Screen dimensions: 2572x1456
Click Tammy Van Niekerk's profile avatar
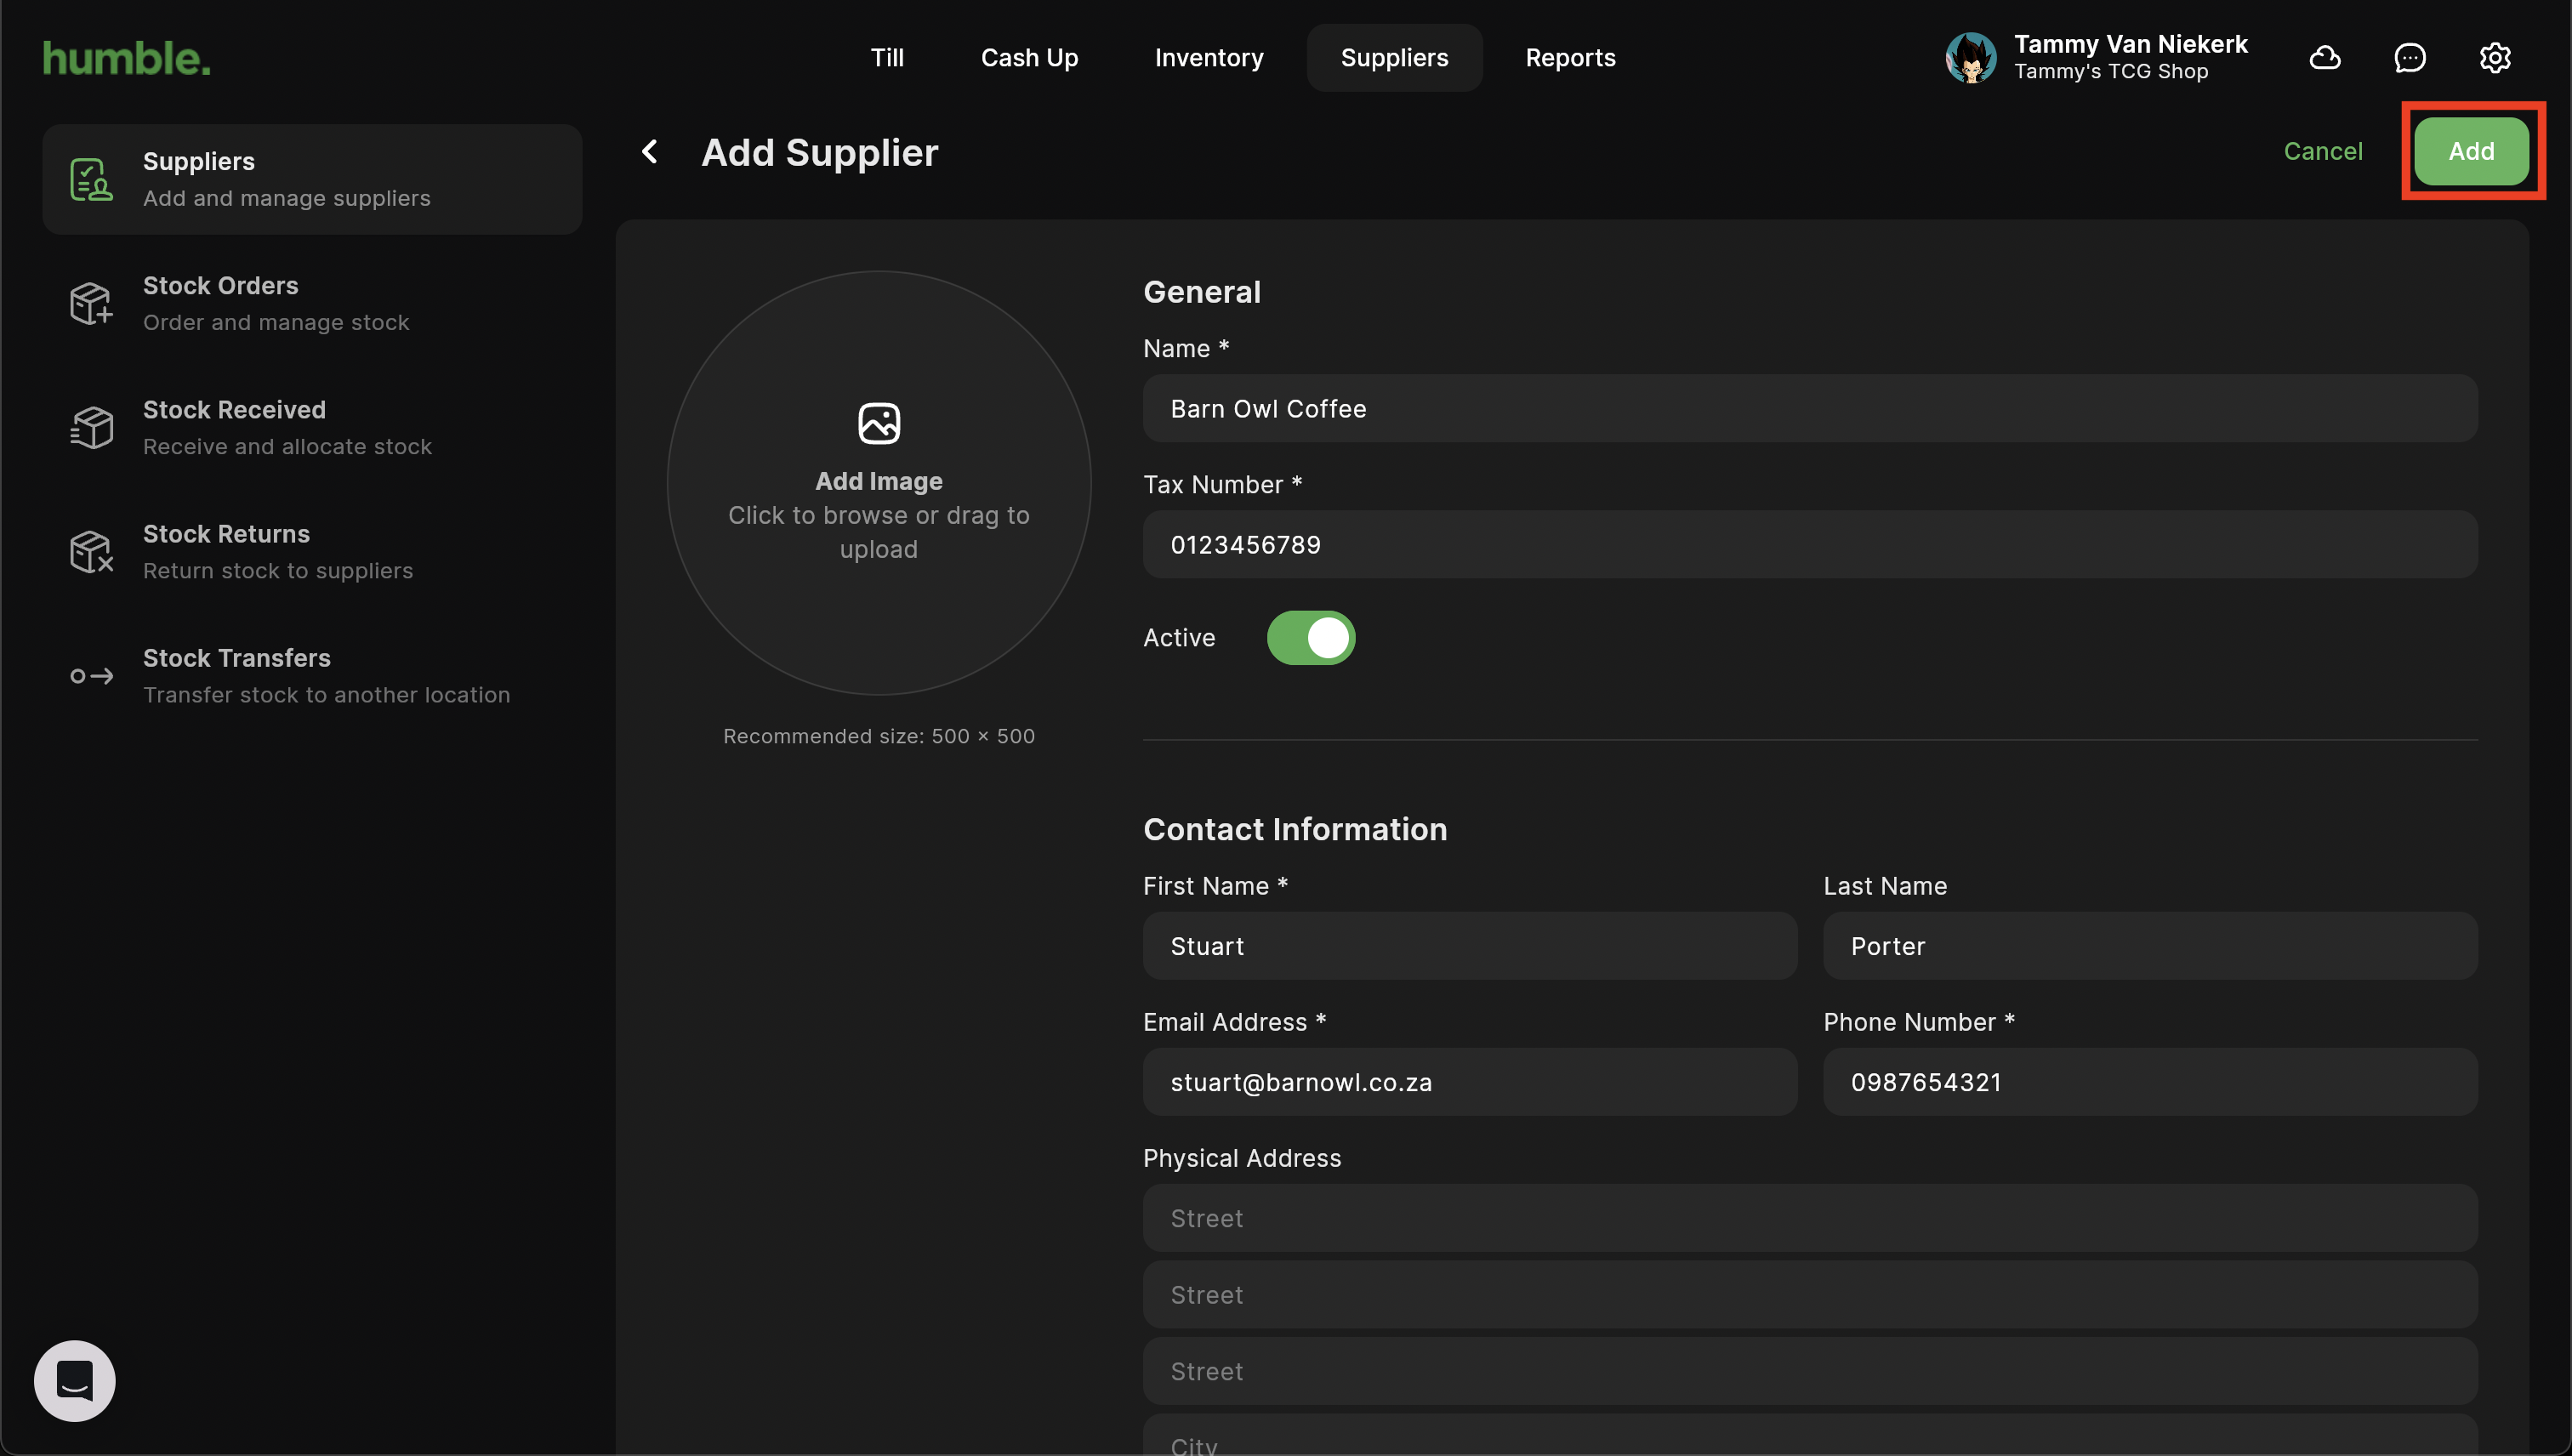point(1970,58)
